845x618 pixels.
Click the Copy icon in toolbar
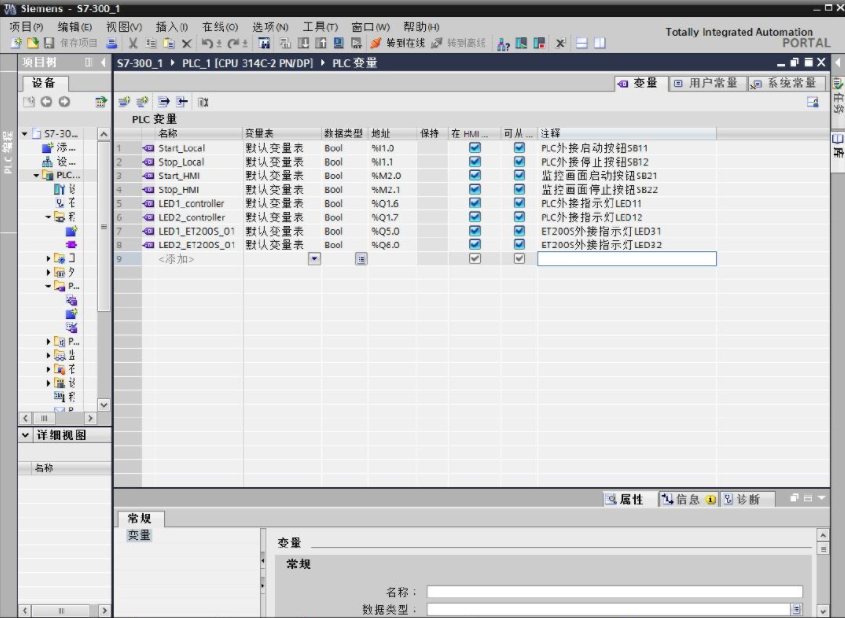151,43
